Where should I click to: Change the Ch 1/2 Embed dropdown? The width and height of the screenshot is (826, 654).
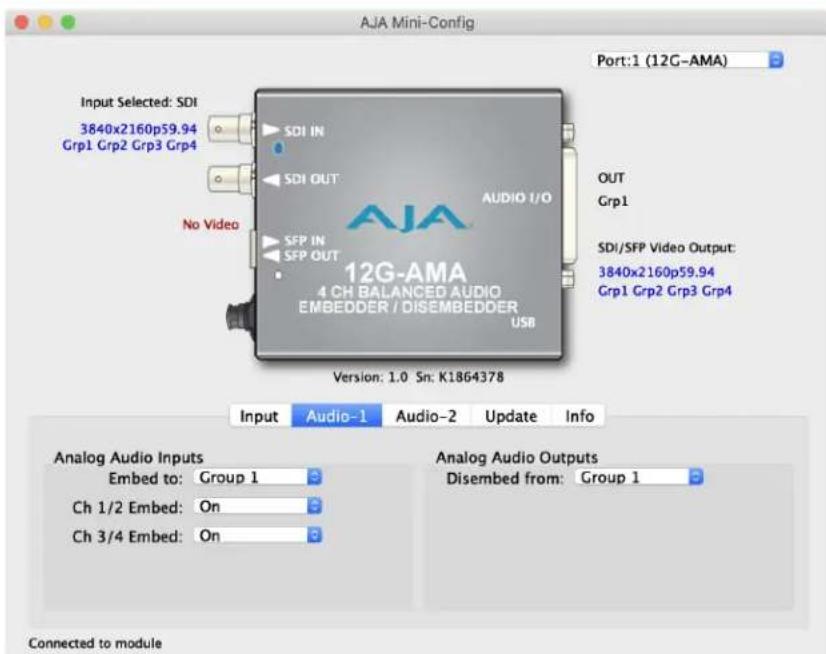(258, 506)
